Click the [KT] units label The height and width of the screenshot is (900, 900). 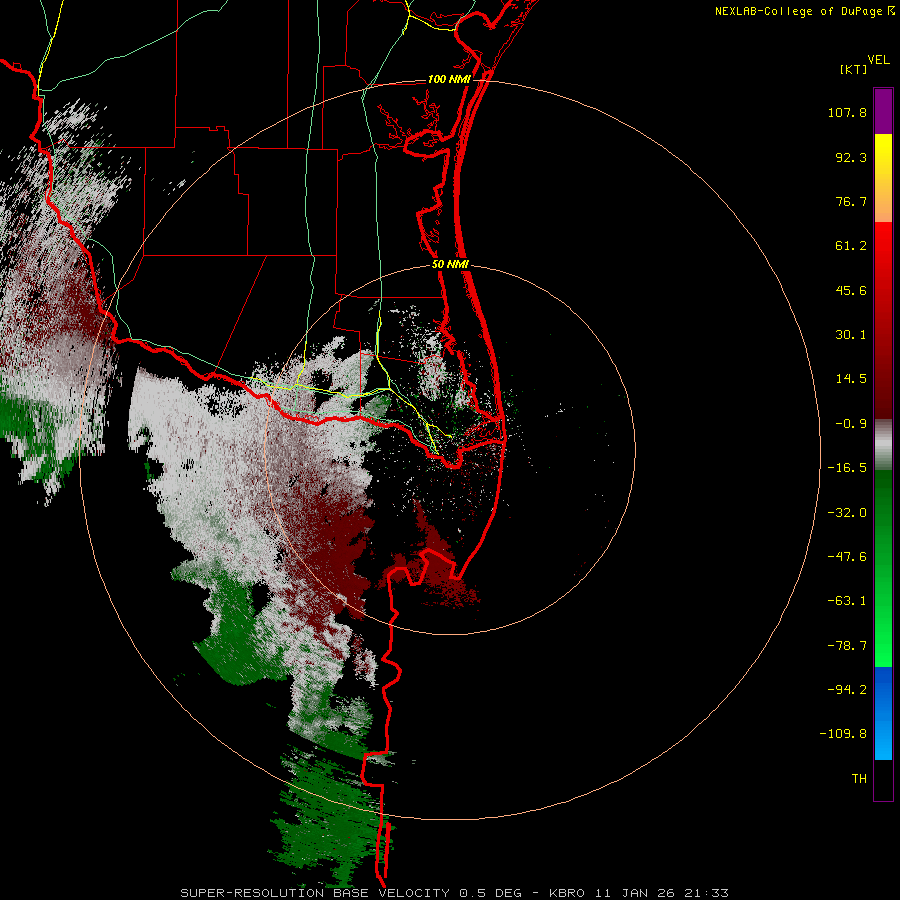[x=854, y=69]
